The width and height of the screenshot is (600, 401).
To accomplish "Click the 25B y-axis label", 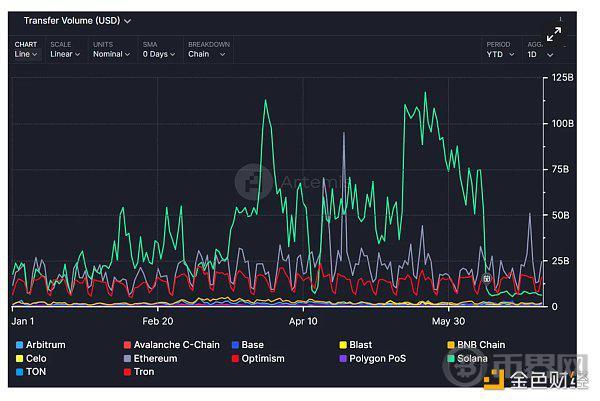I will pyautogui.click(x=560, y=261).
